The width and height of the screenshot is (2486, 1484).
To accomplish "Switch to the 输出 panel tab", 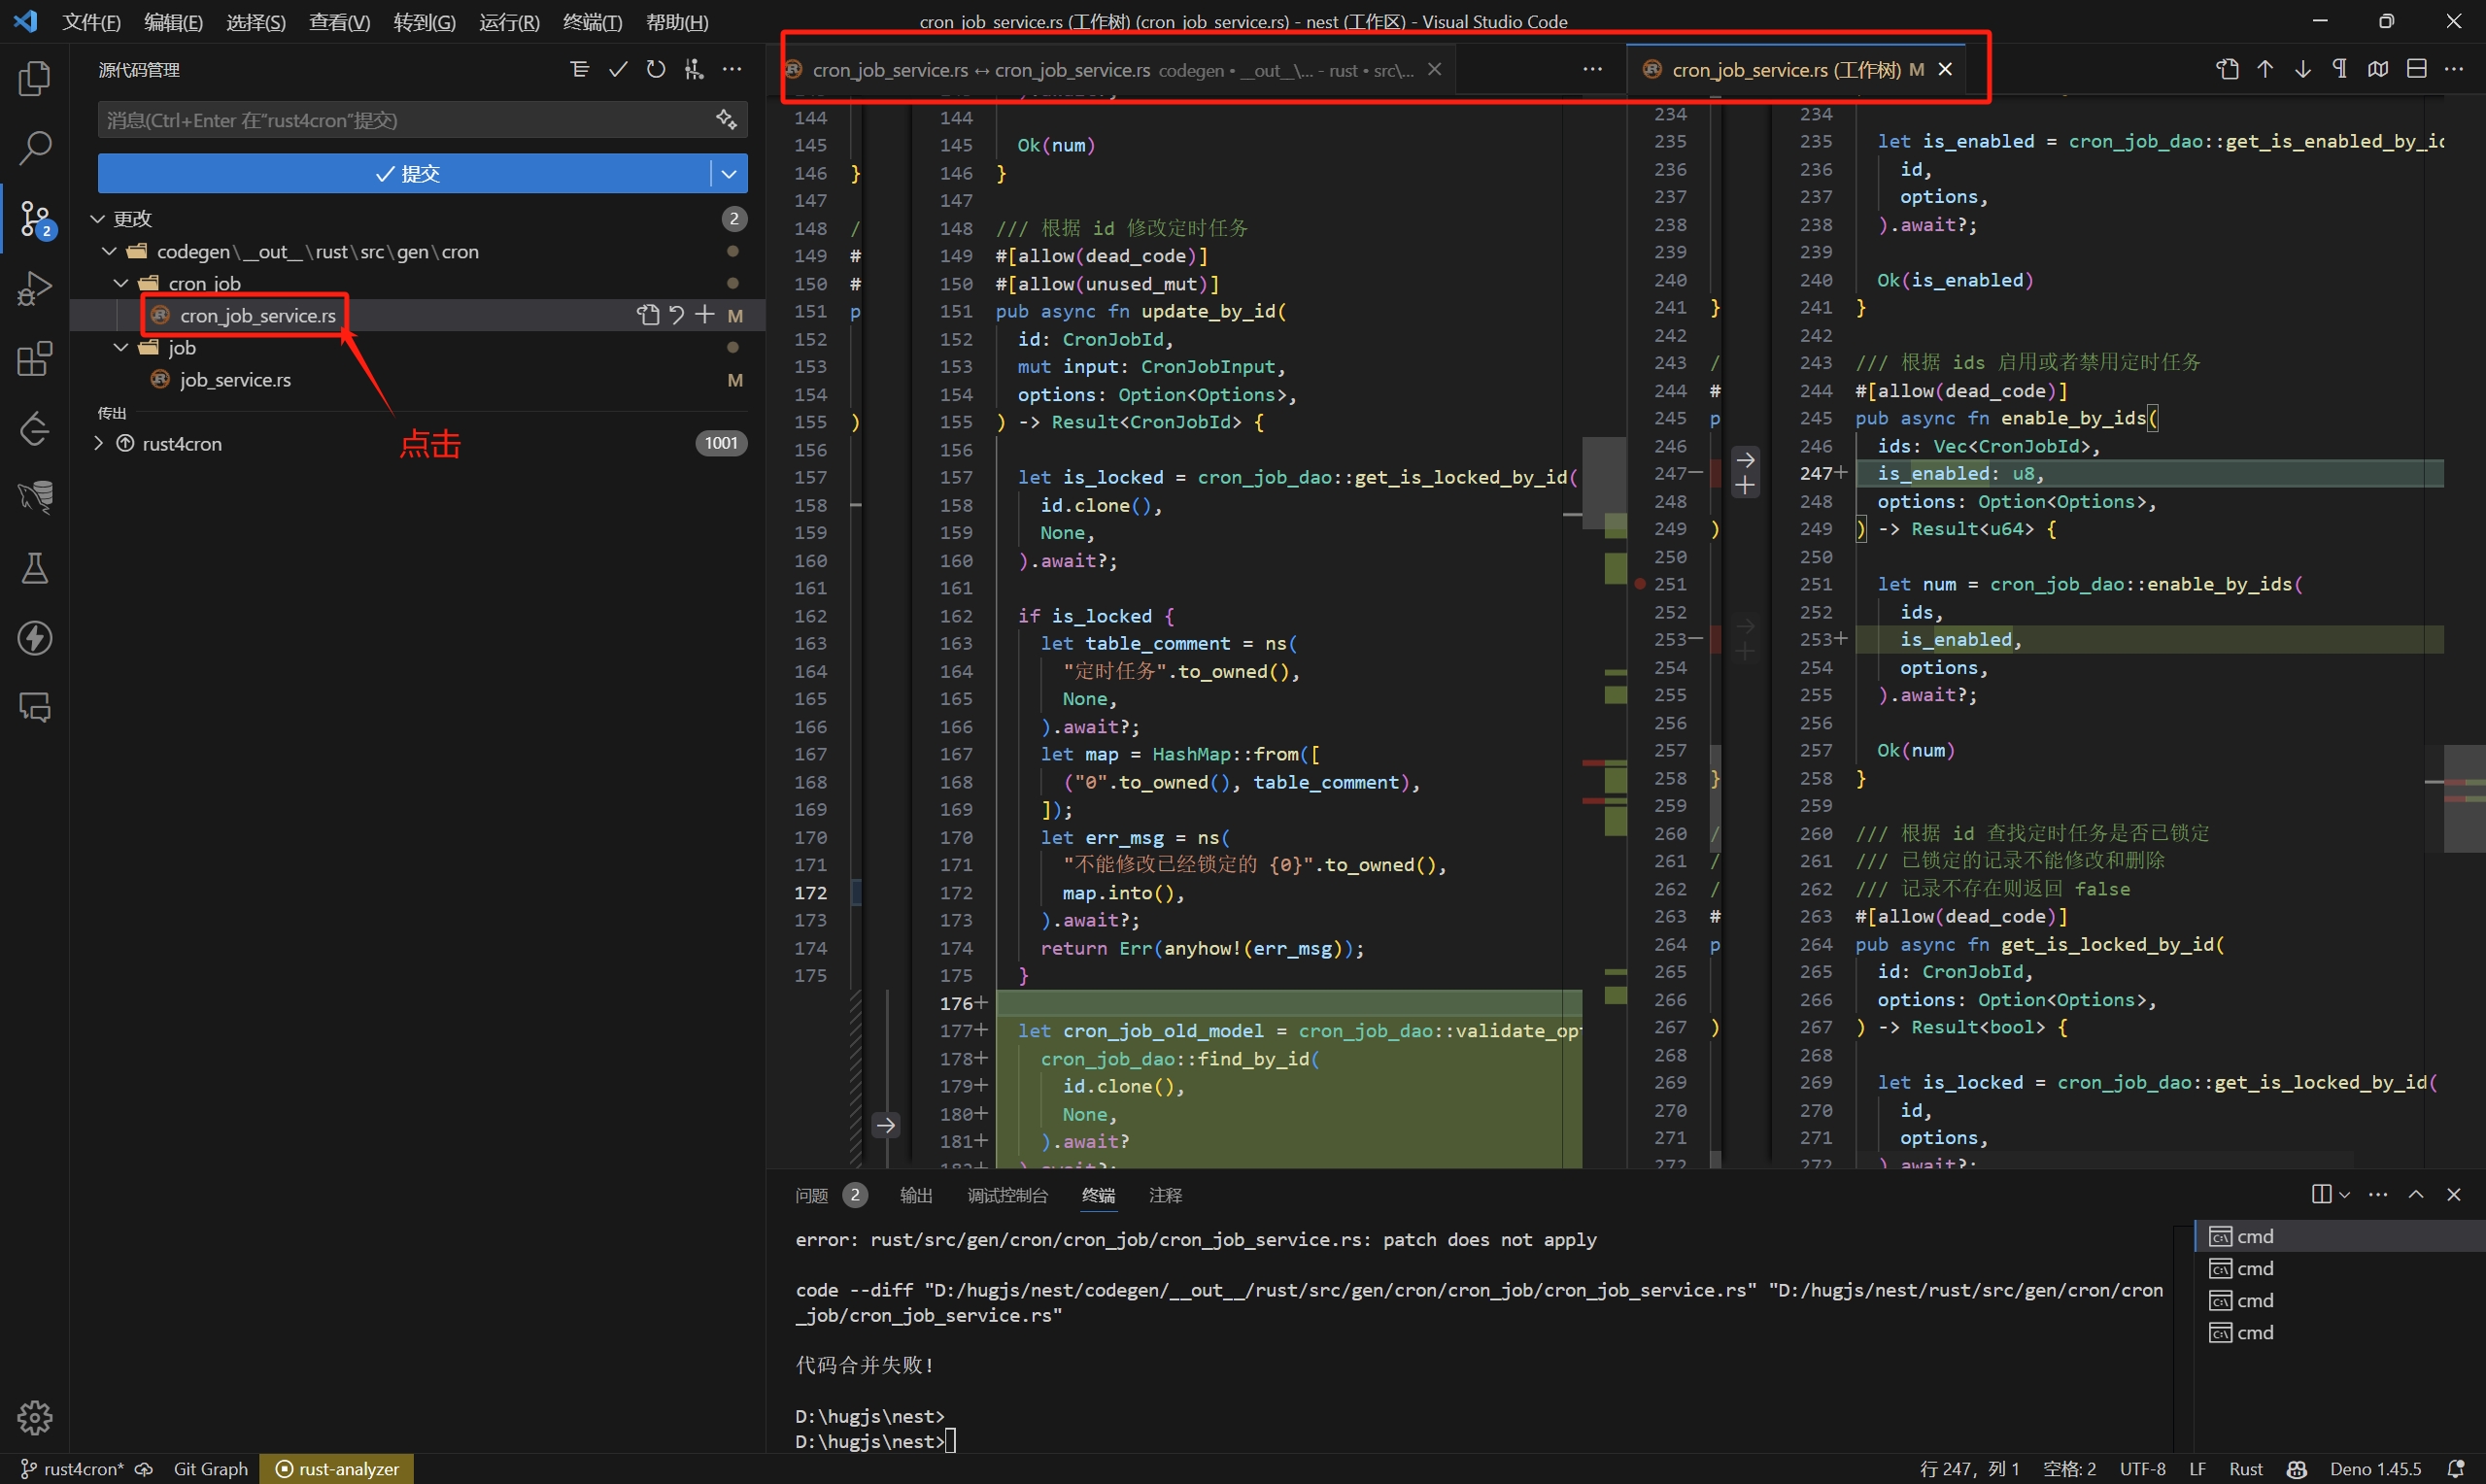I will (x=916, y=1194).
